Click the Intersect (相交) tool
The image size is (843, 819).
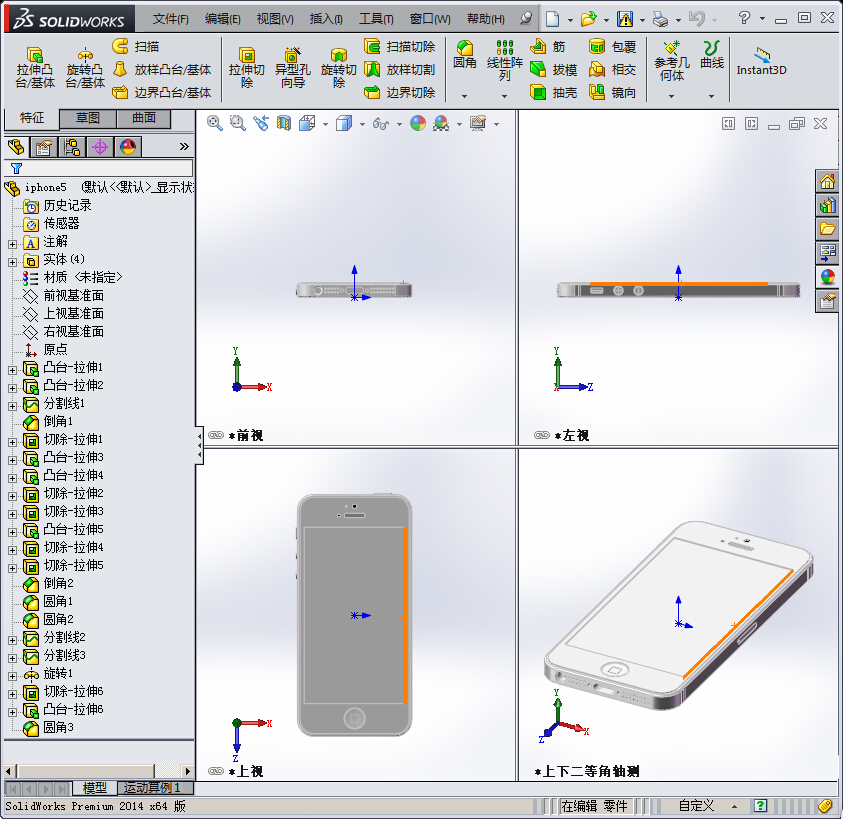pyautogui.click(x=612, y=69)
